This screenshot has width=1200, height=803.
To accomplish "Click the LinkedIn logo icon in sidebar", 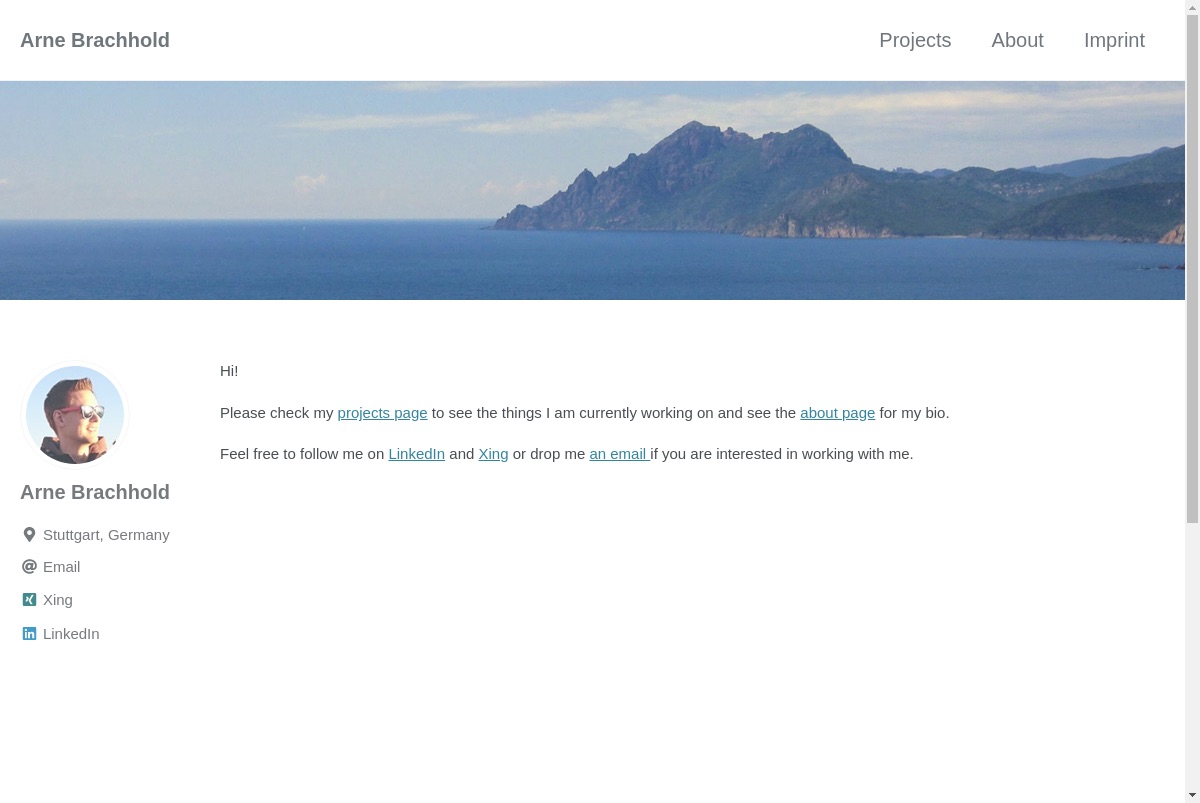I will coord(29,634).
